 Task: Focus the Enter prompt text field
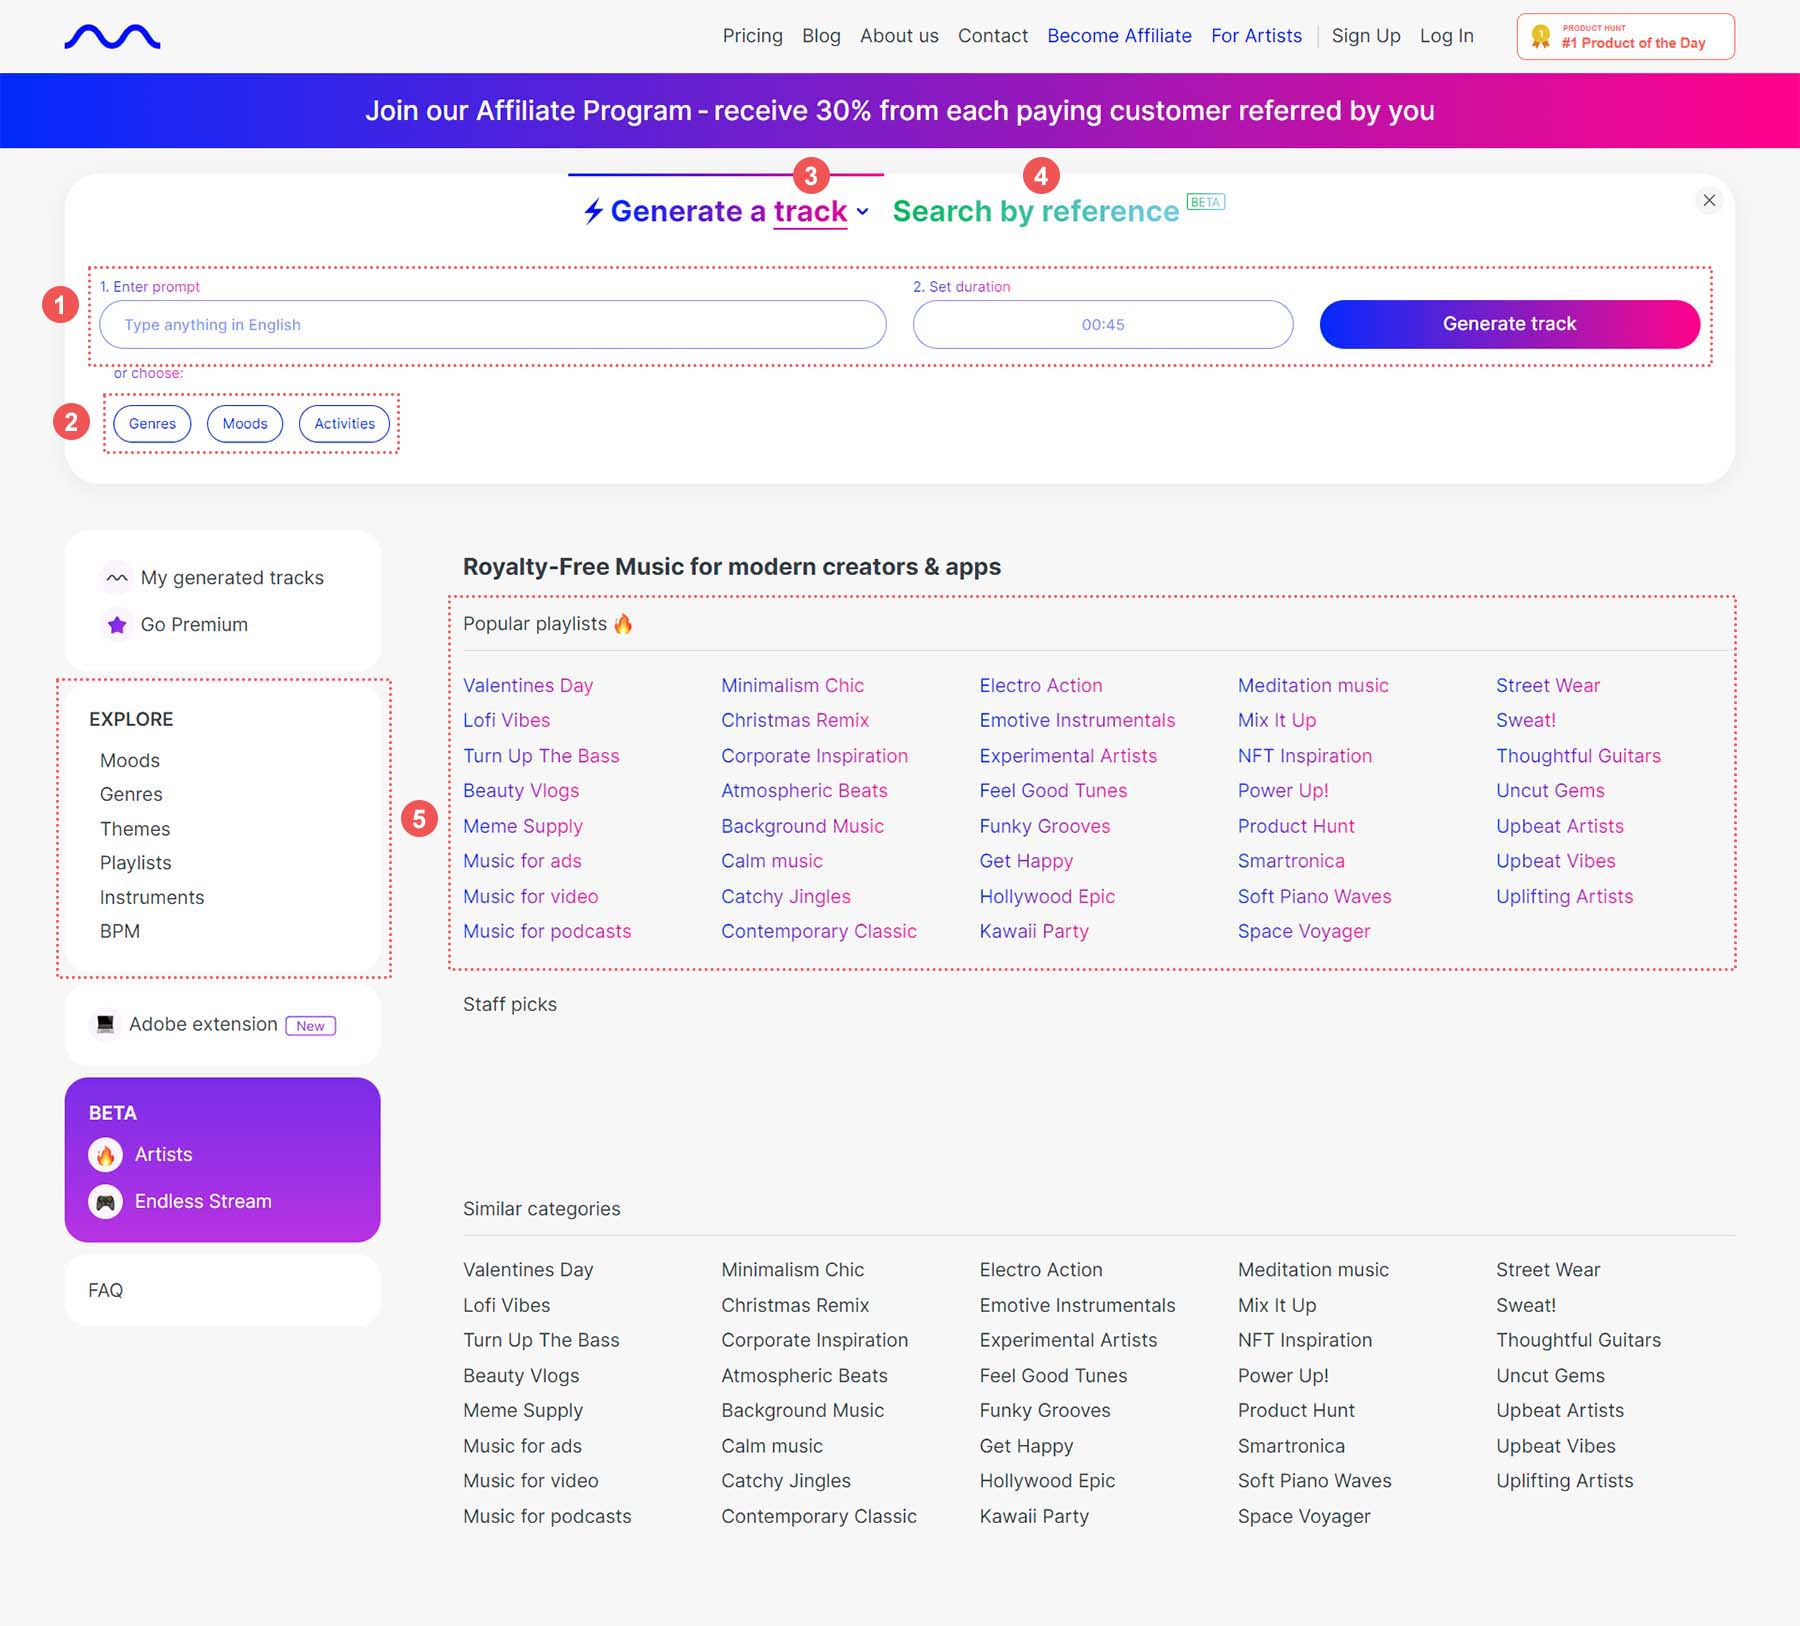click(x=492, y=325)
